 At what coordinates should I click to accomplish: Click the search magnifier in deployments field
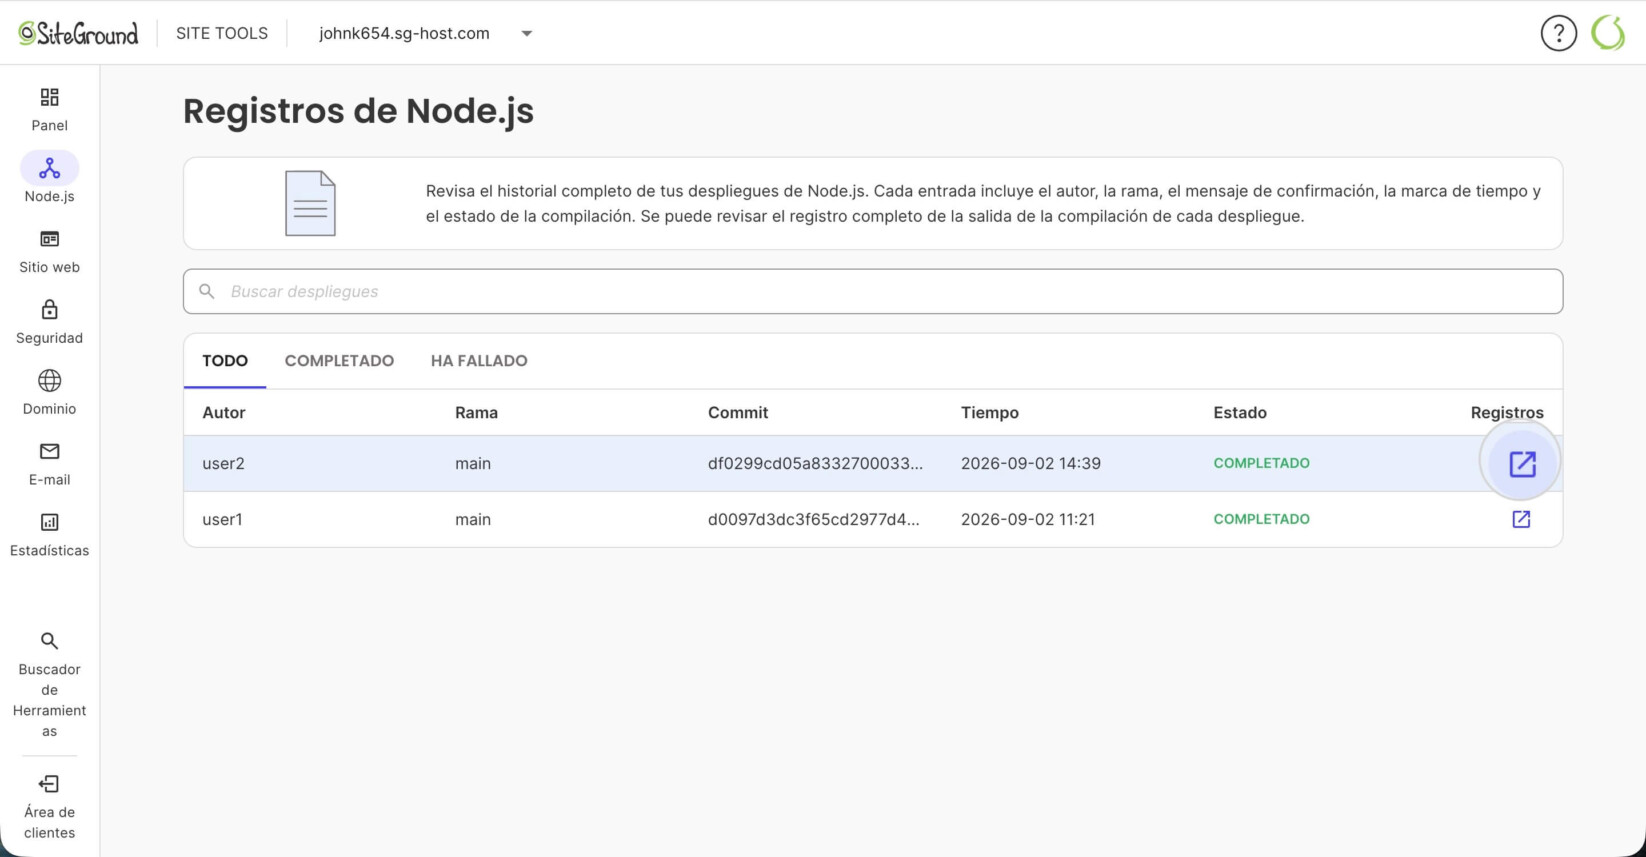[207, 291]
